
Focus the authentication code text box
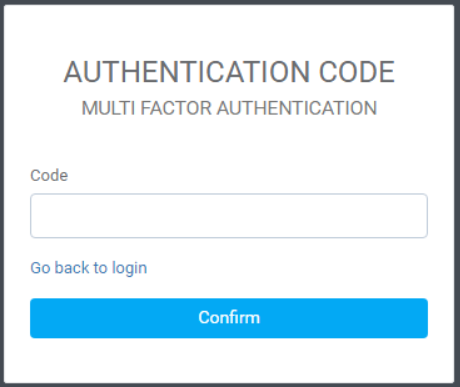point(229,216)
